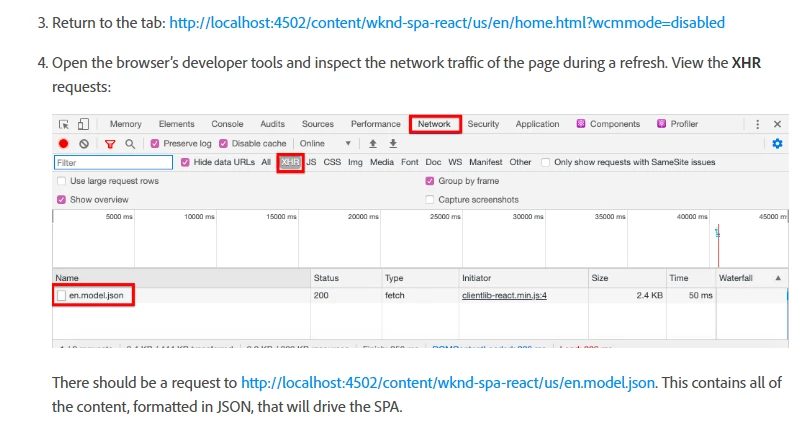Image resolution: width=803 pixels, height=421 pixels.
Task: Filter requests by Manifest
Action: click(485, 162)
